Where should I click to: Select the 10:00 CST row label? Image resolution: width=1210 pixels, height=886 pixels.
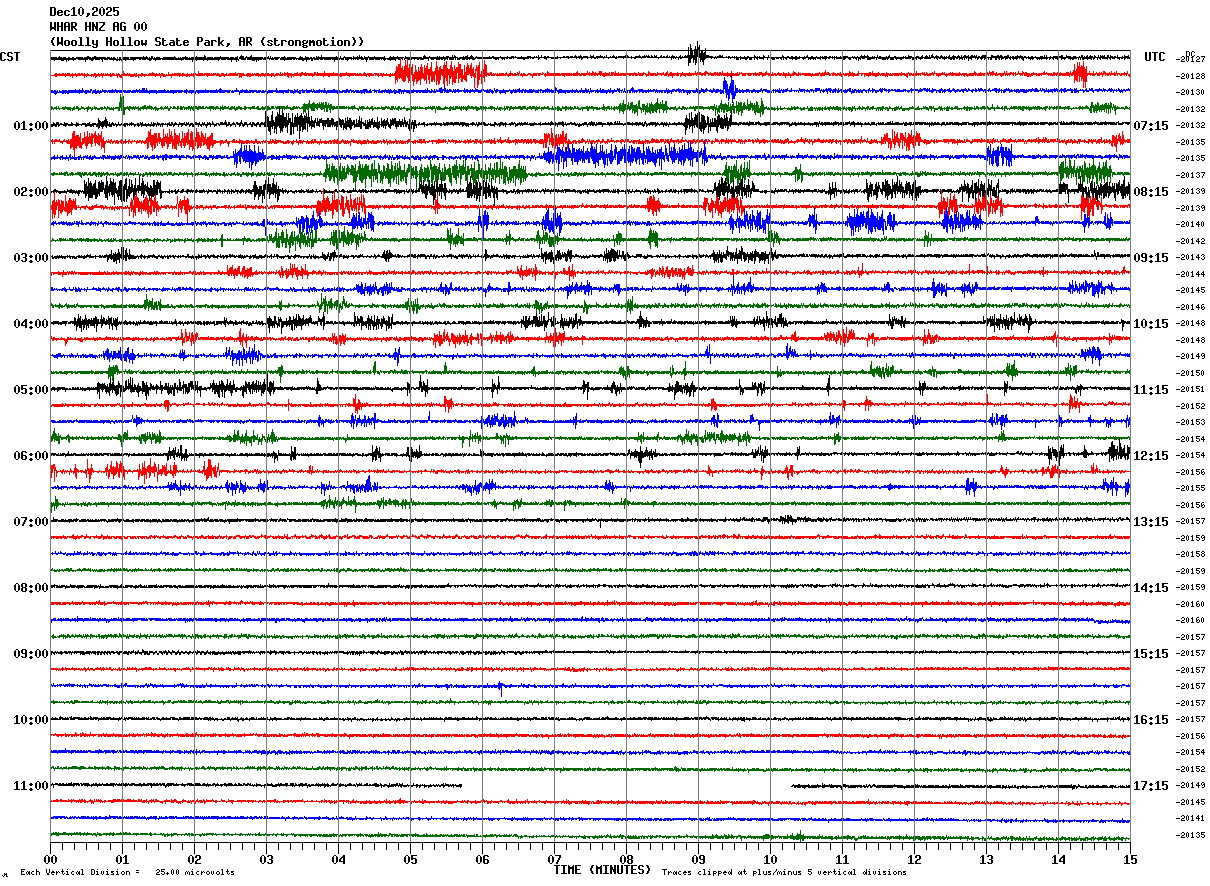coord(31,720)
